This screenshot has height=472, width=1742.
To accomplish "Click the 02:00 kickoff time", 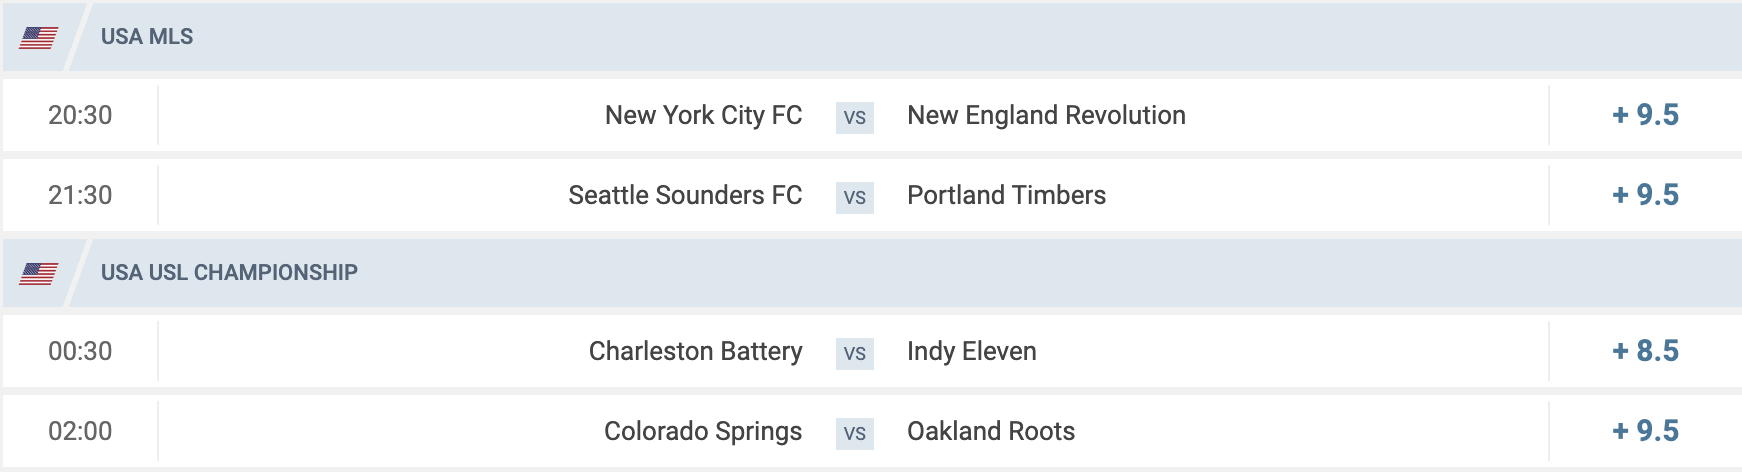I will [x=80, y=431].
